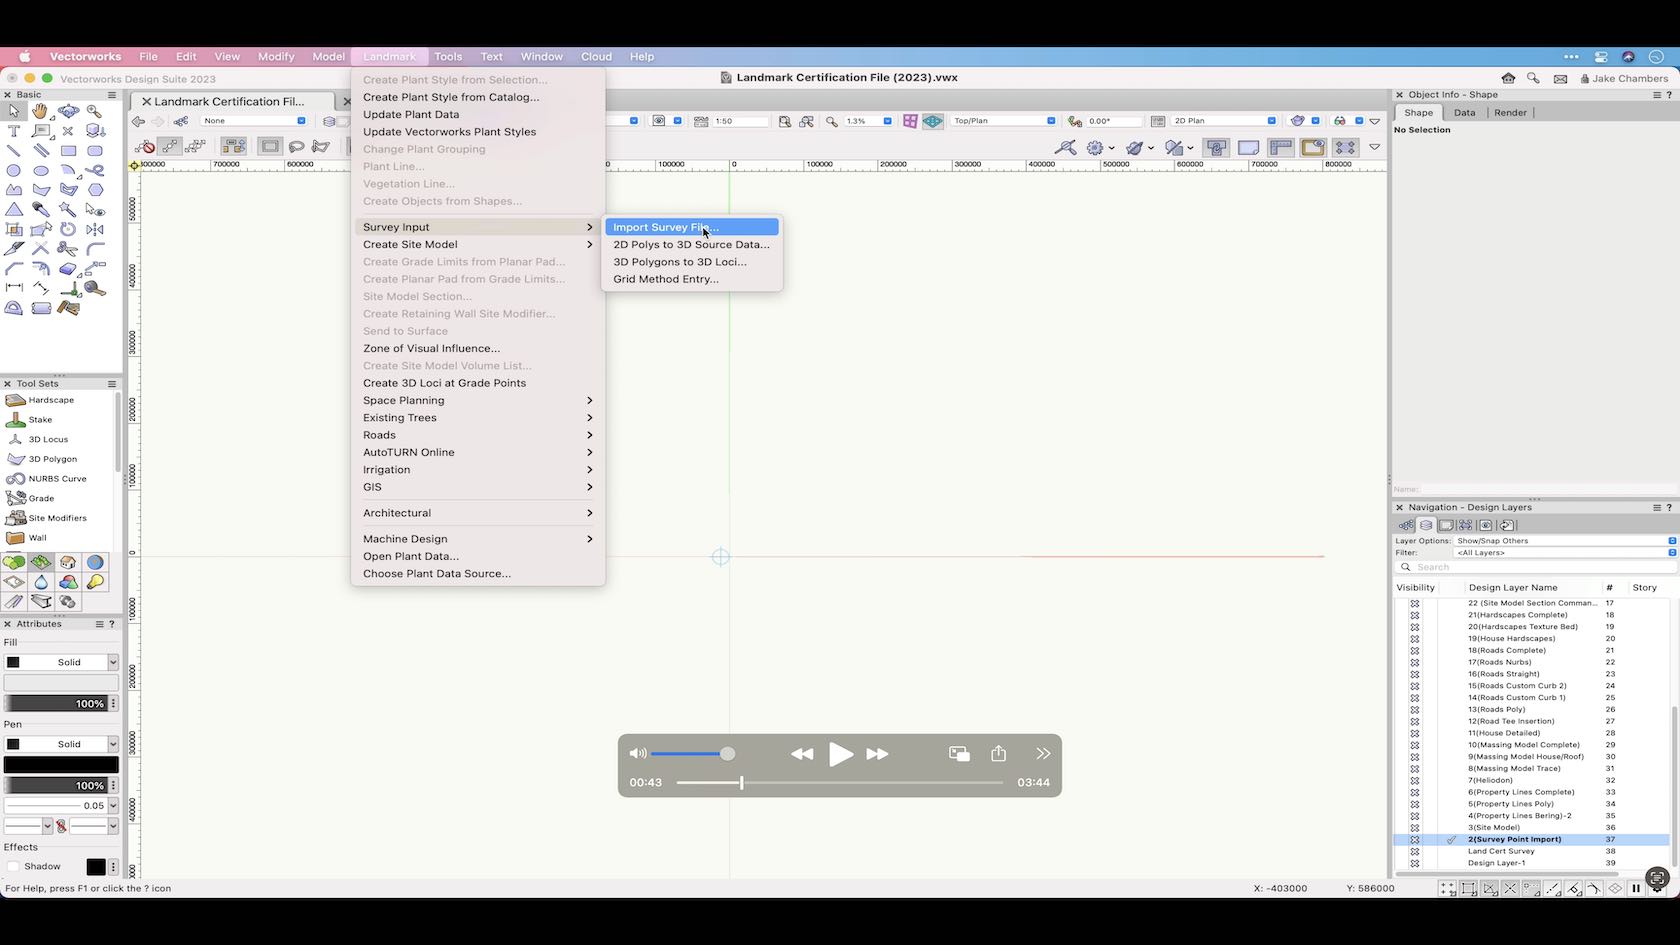Select the Pan hand tool

41,111
